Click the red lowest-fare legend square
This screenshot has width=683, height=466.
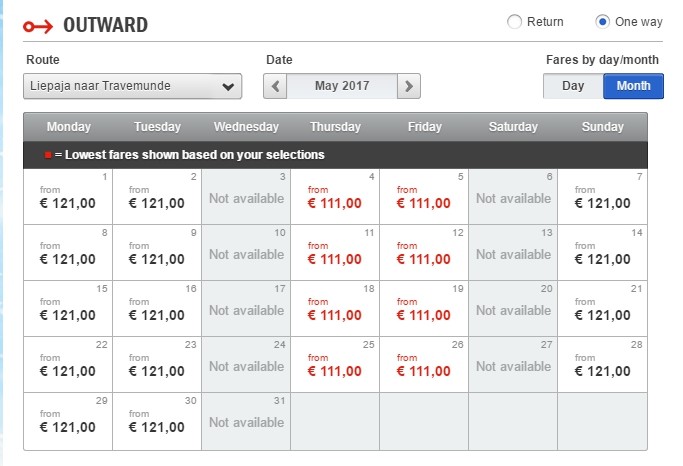(47, 155)
